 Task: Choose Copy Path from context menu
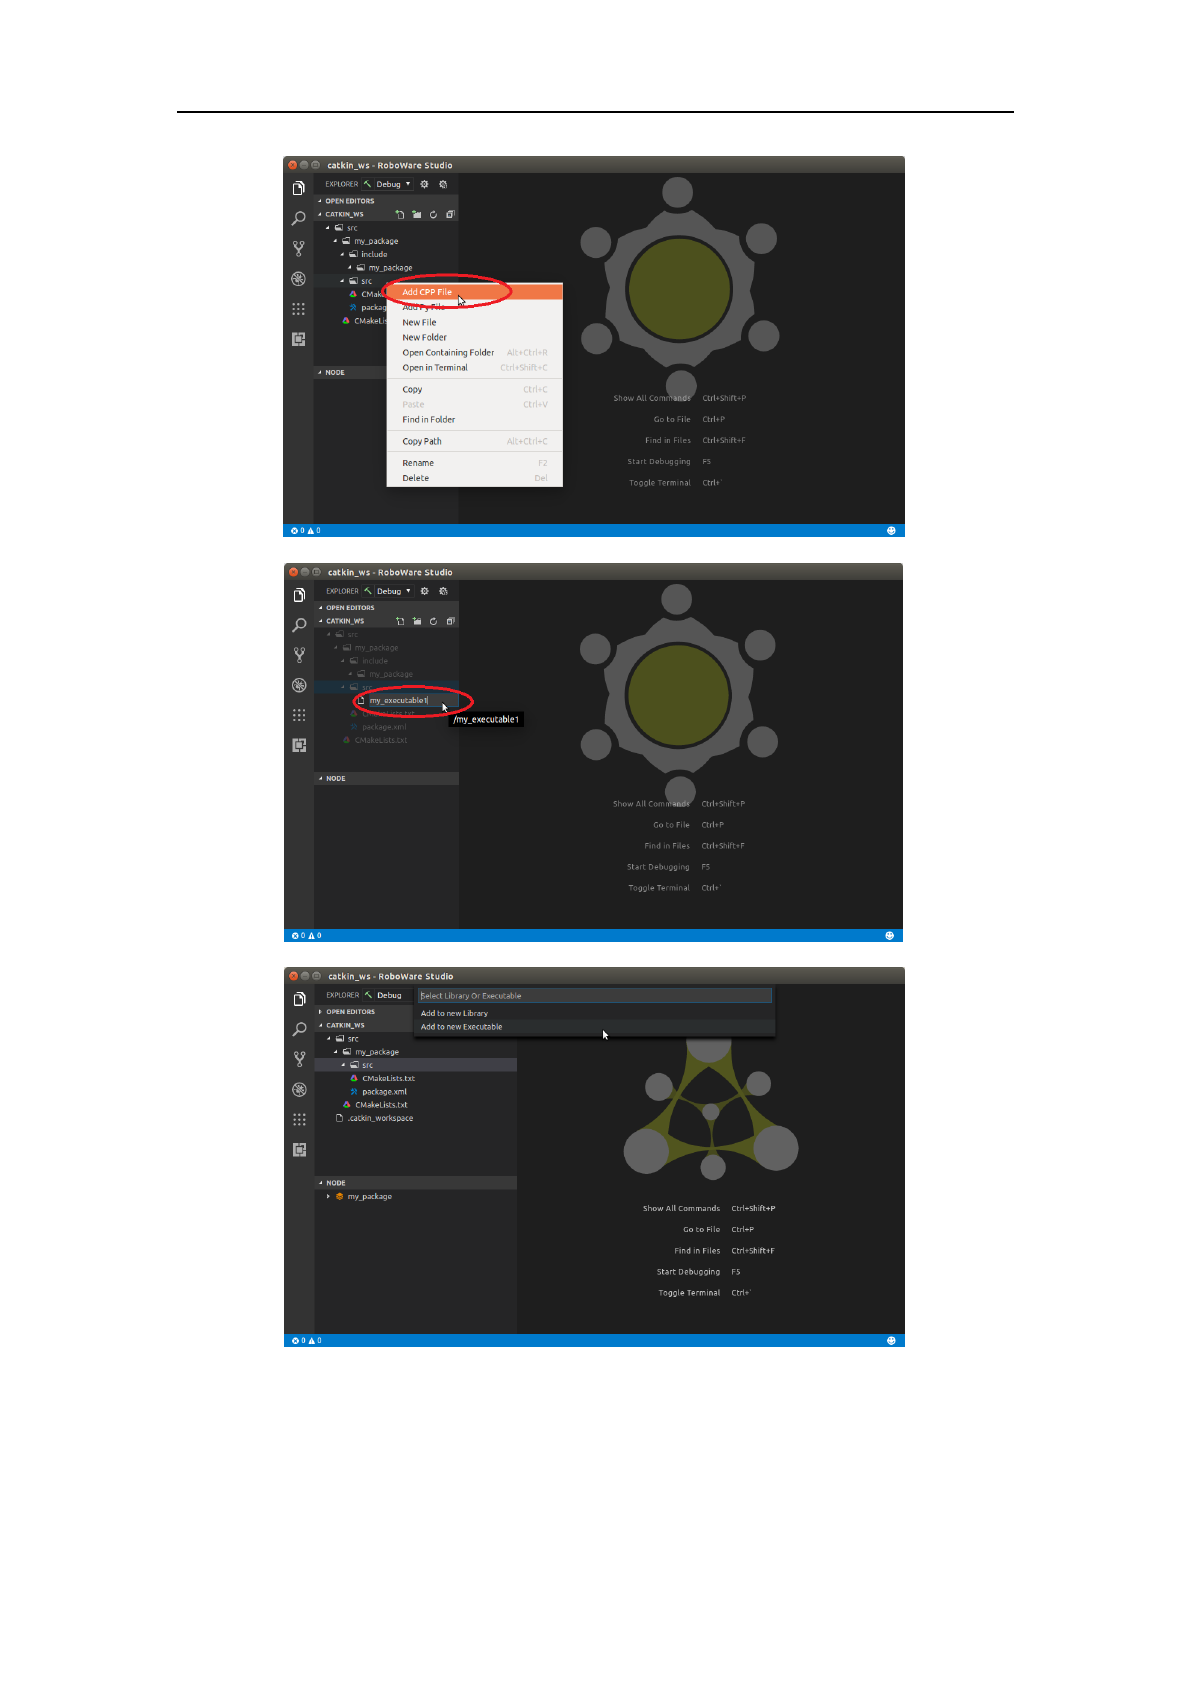click(475, 441)
